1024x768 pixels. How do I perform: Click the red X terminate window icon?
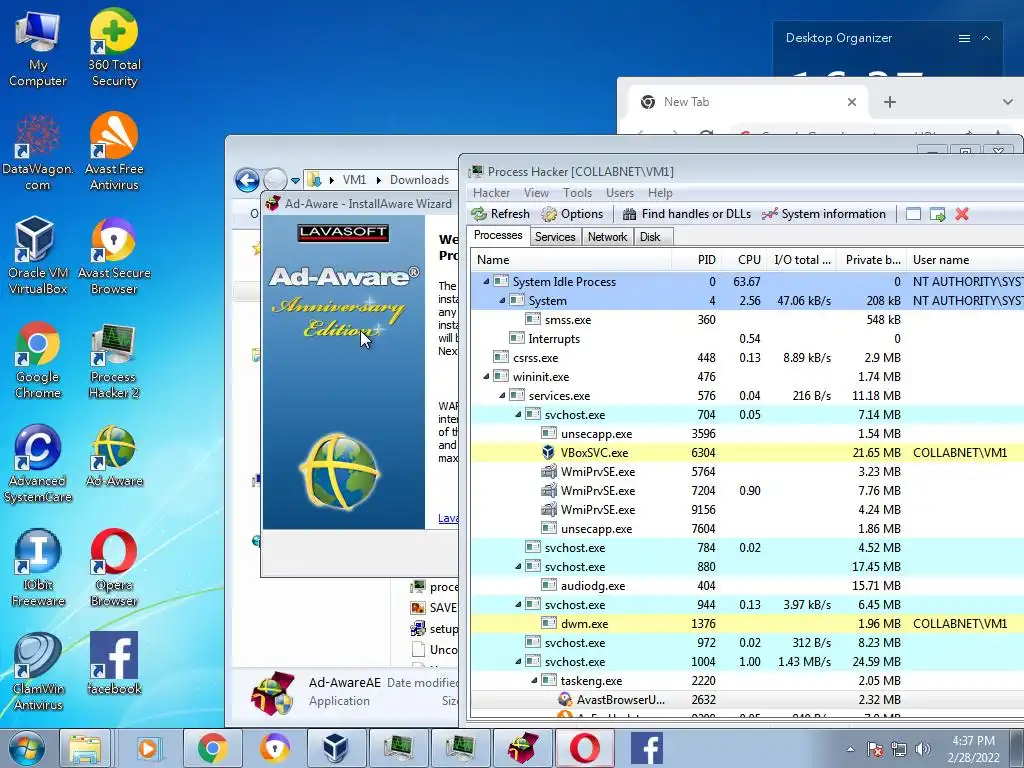coord(961,214)
